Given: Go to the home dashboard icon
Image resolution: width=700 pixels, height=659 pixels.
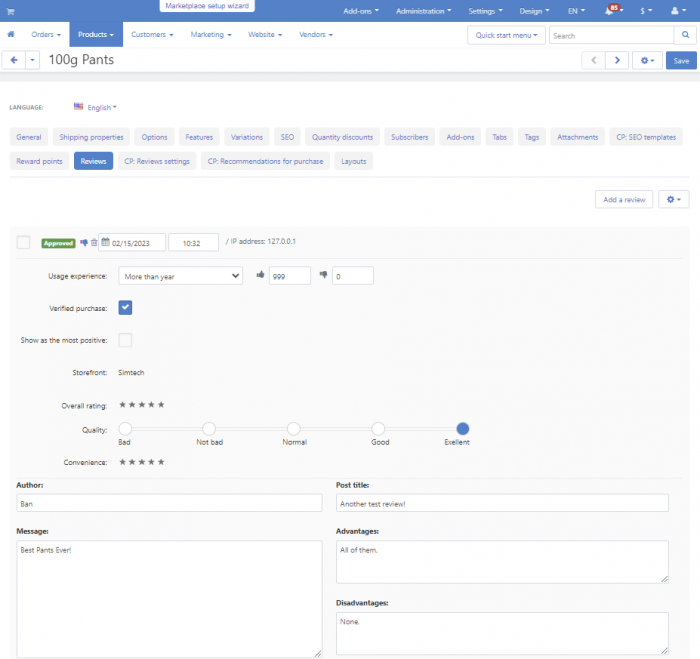Looking at the screenshot, I should pos(11,34).
